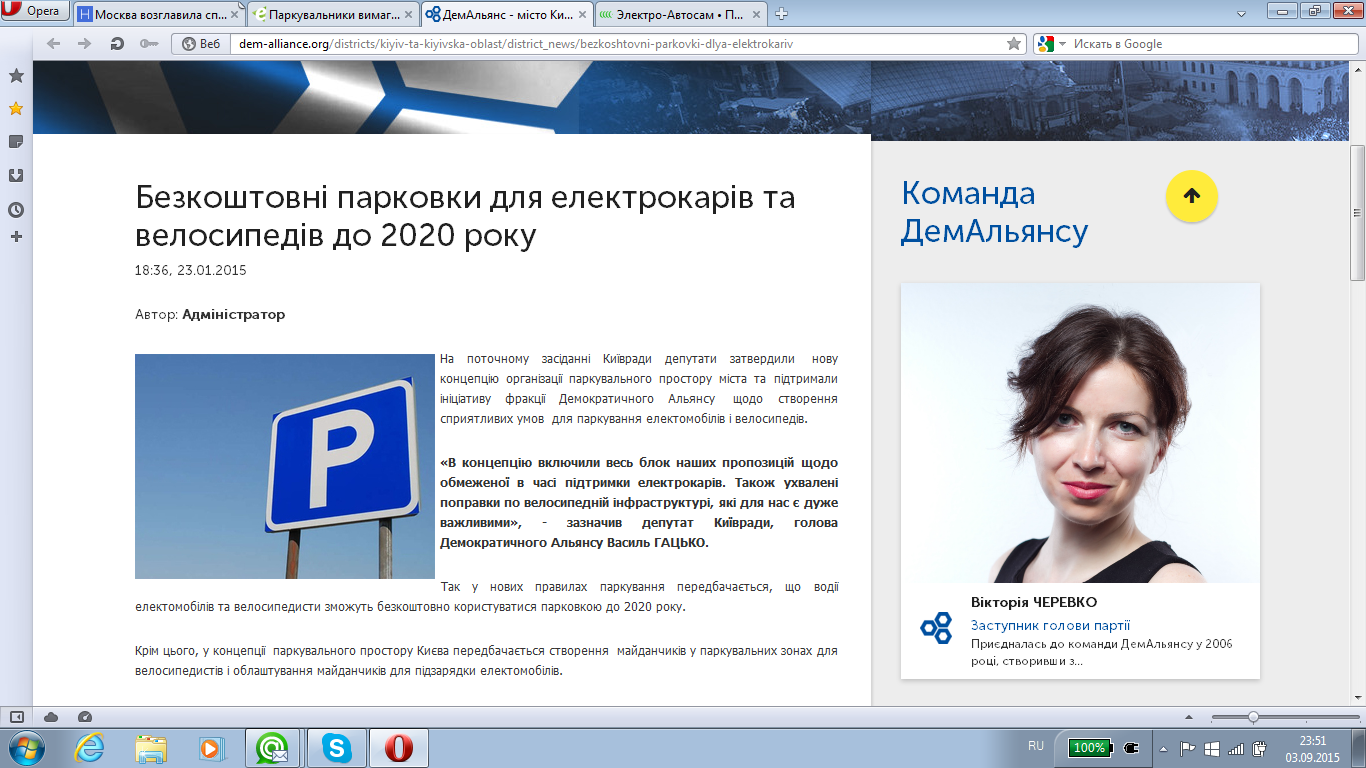Show hidden system tray icons arrow

[1163, 748]
